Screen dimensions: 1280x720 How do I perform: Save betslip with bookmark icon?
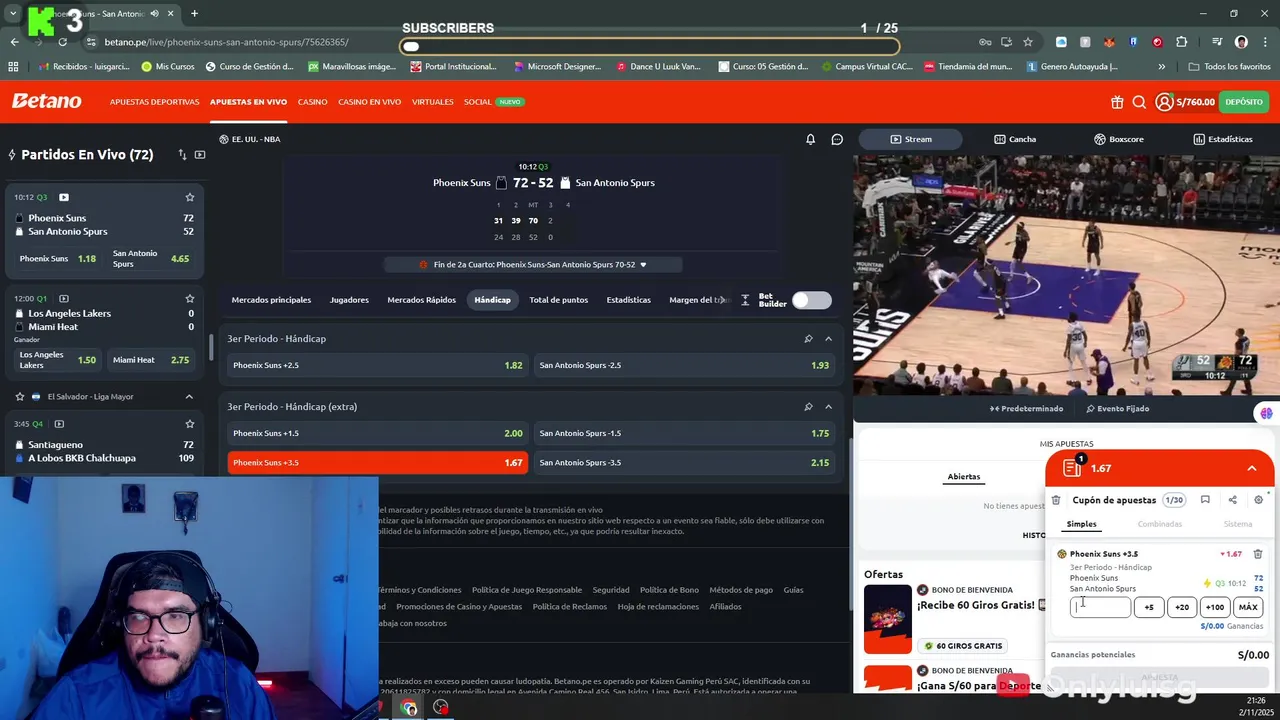coord(1205,500)
